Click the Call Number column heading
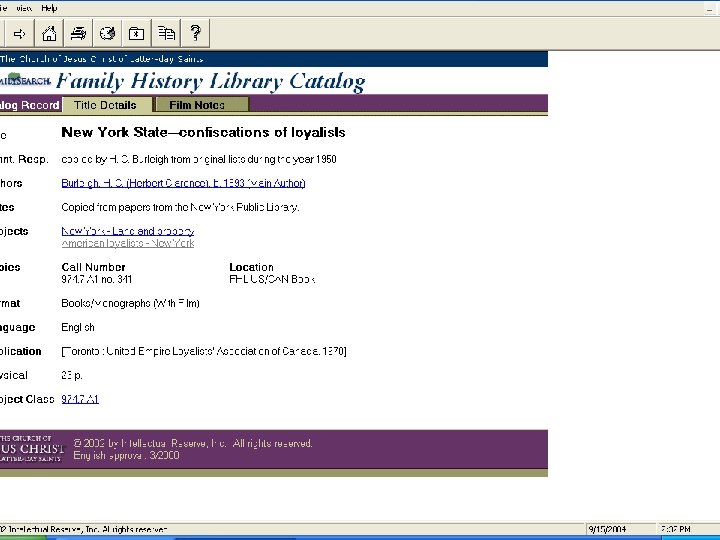Viewport: 720px width, 540px height. (x=93, y=267)
